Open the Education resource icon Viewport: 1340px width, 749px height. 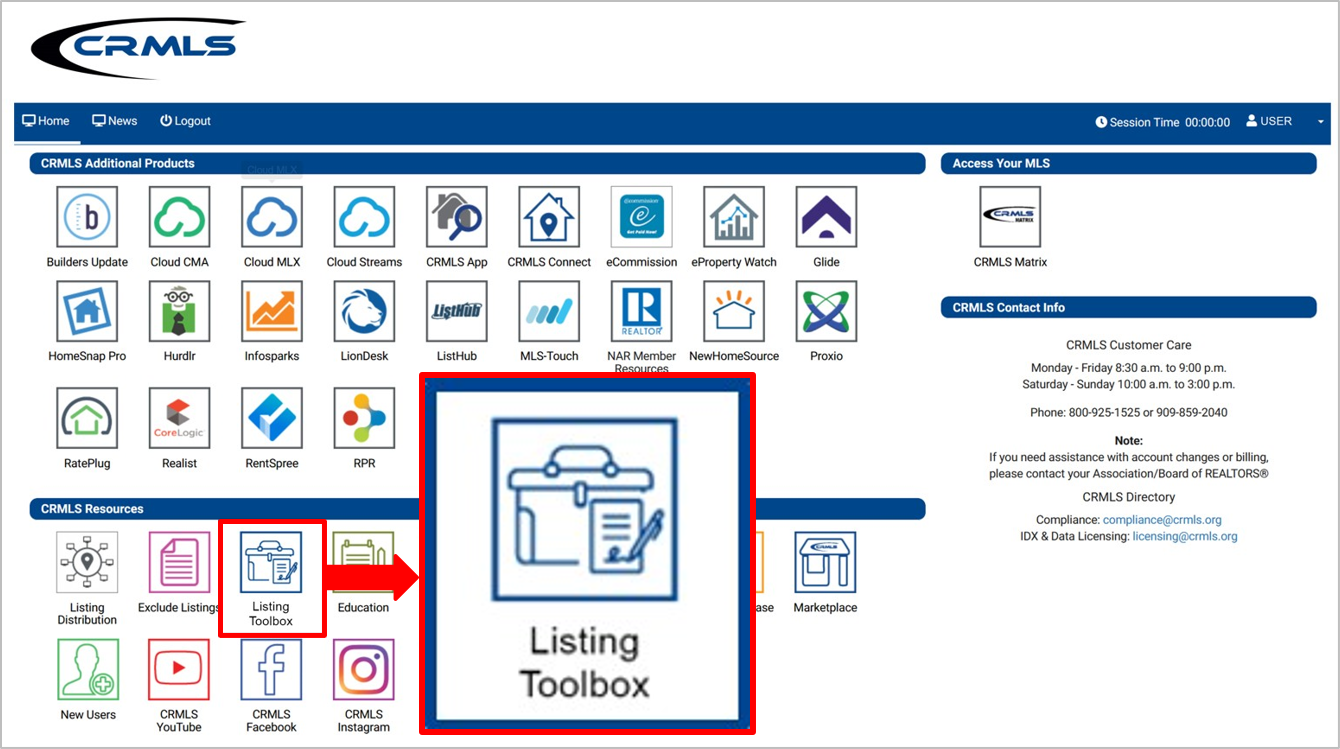point(364,562)
